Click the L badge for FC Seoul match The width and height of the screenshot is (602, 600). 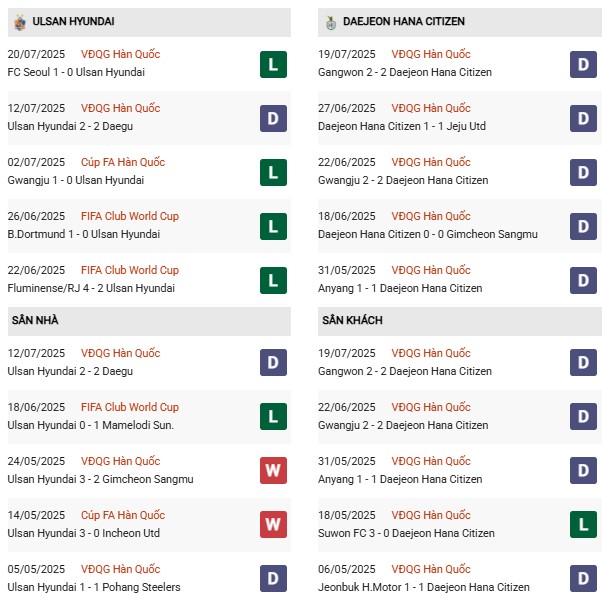point(272,65)
